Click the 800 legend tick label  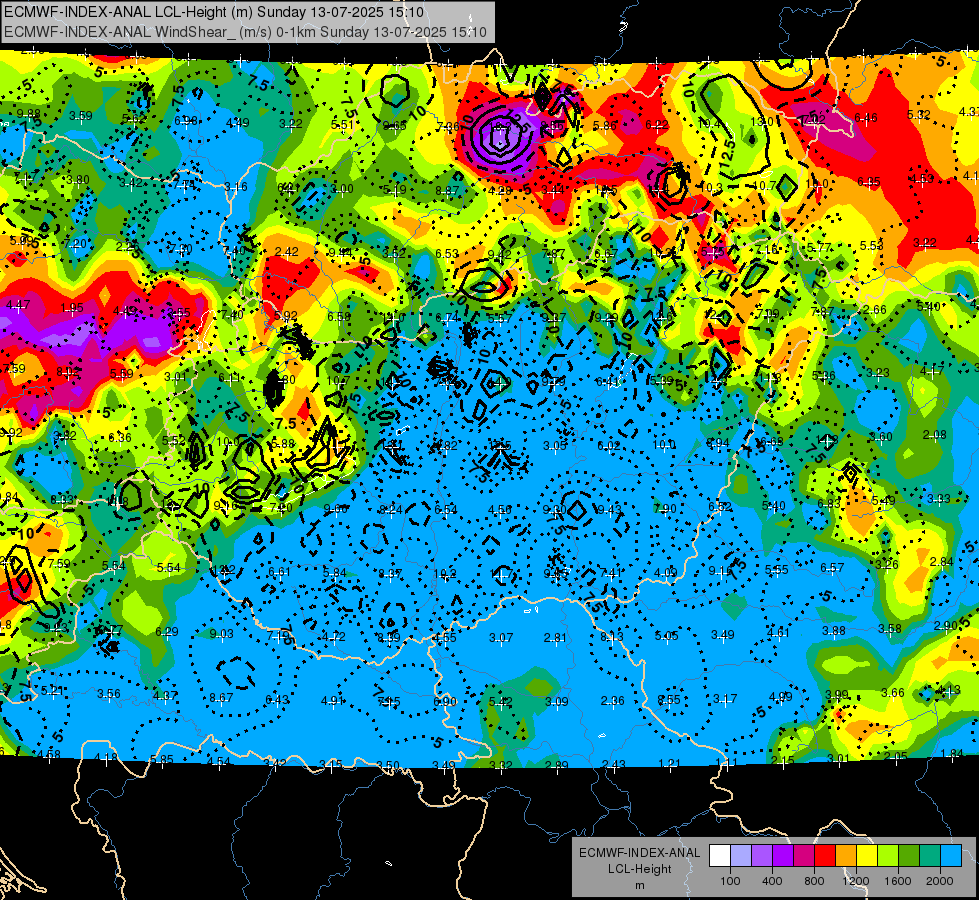(814, 881)
